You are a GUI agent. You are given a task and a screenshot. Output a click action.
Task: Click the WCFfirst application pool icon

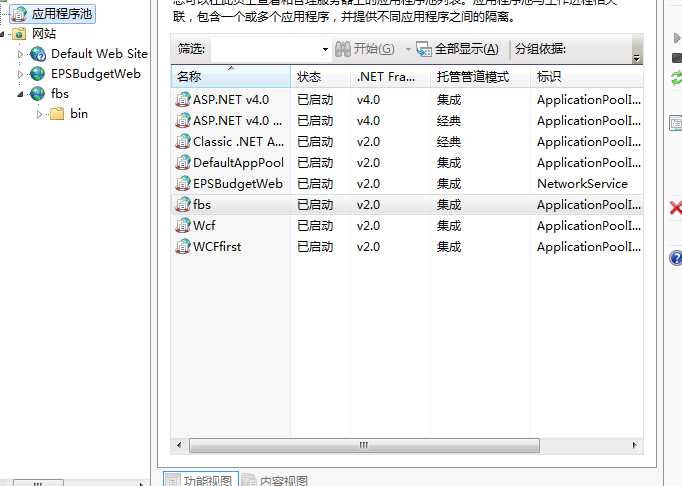(183, 247)
